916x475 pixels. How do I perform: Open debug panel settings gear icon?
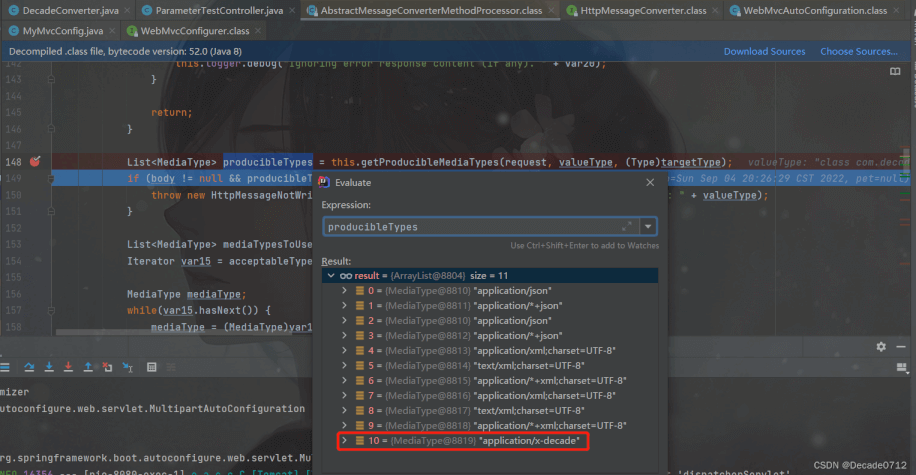coord(881,346)
